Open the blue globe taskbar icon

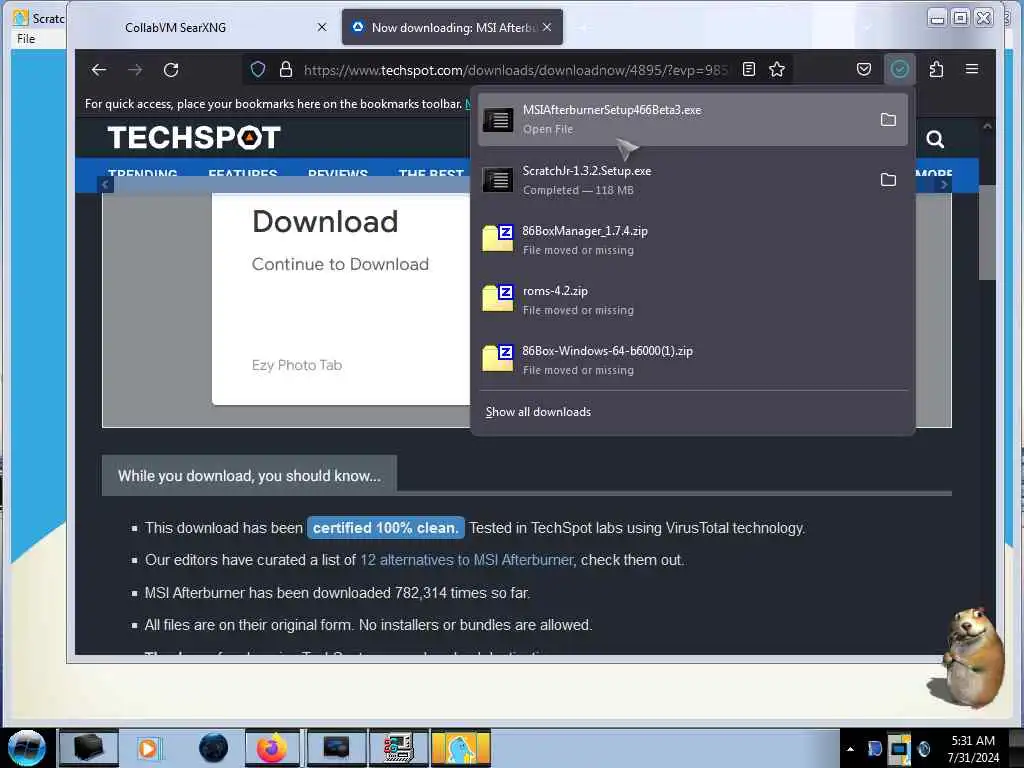pyautogui.click(x=213, y=748)
